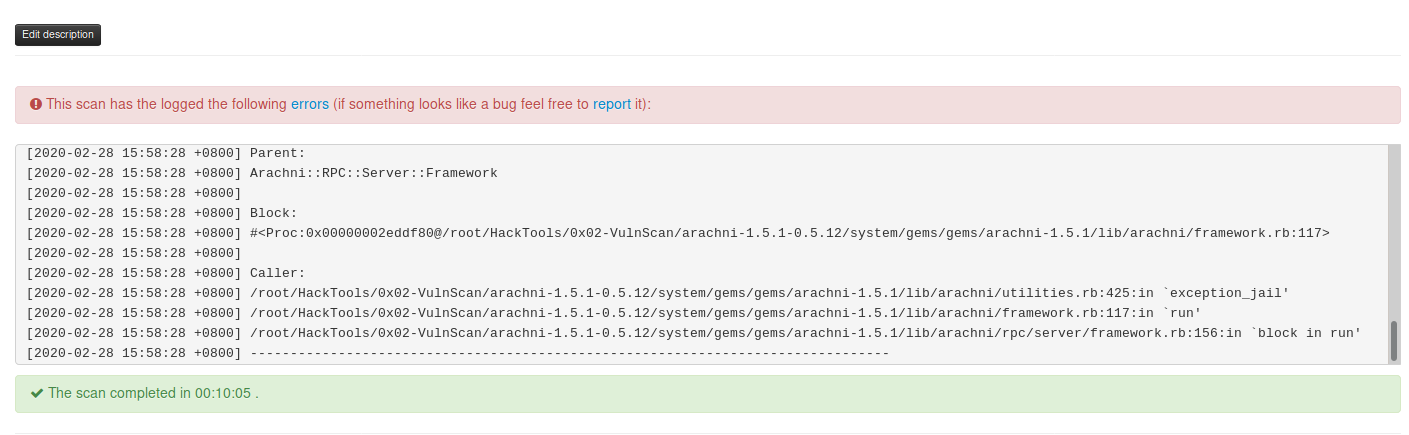Follow the report link to report a bug
Viewport: 1409px width, 435px height.
(611, 104)
